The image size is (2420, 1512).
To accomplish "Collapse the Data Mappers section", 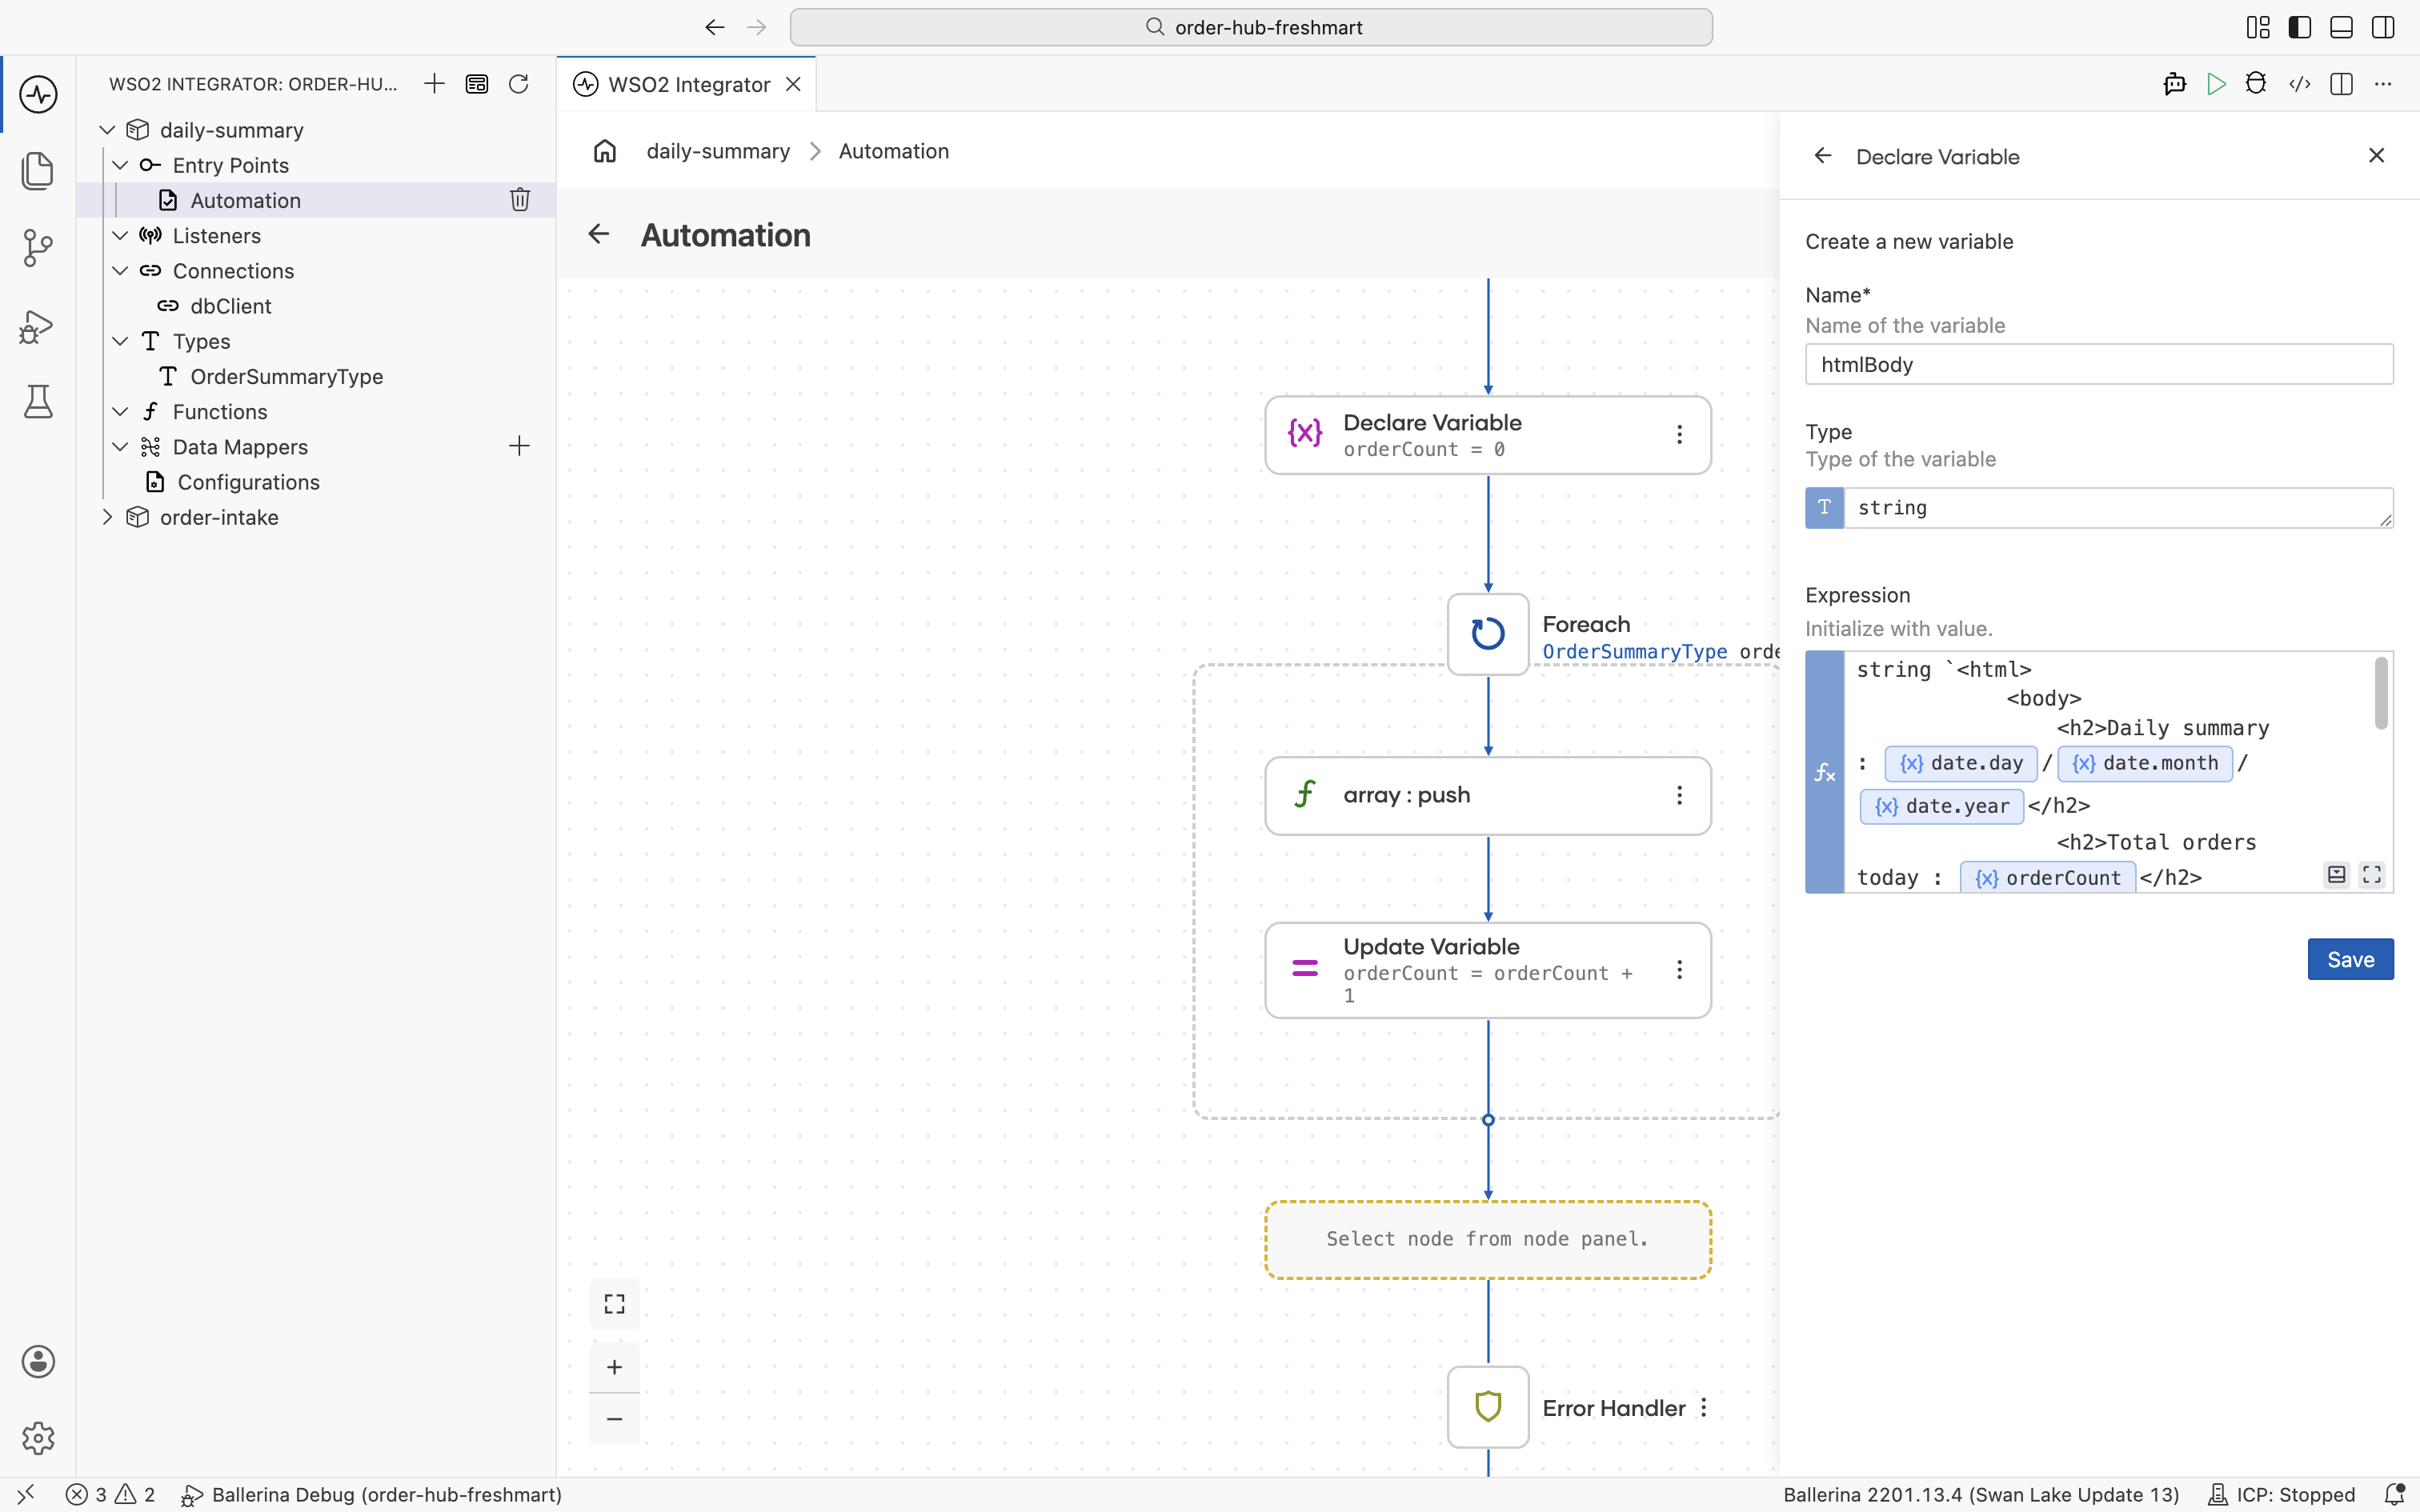I will tap(120, 447).
